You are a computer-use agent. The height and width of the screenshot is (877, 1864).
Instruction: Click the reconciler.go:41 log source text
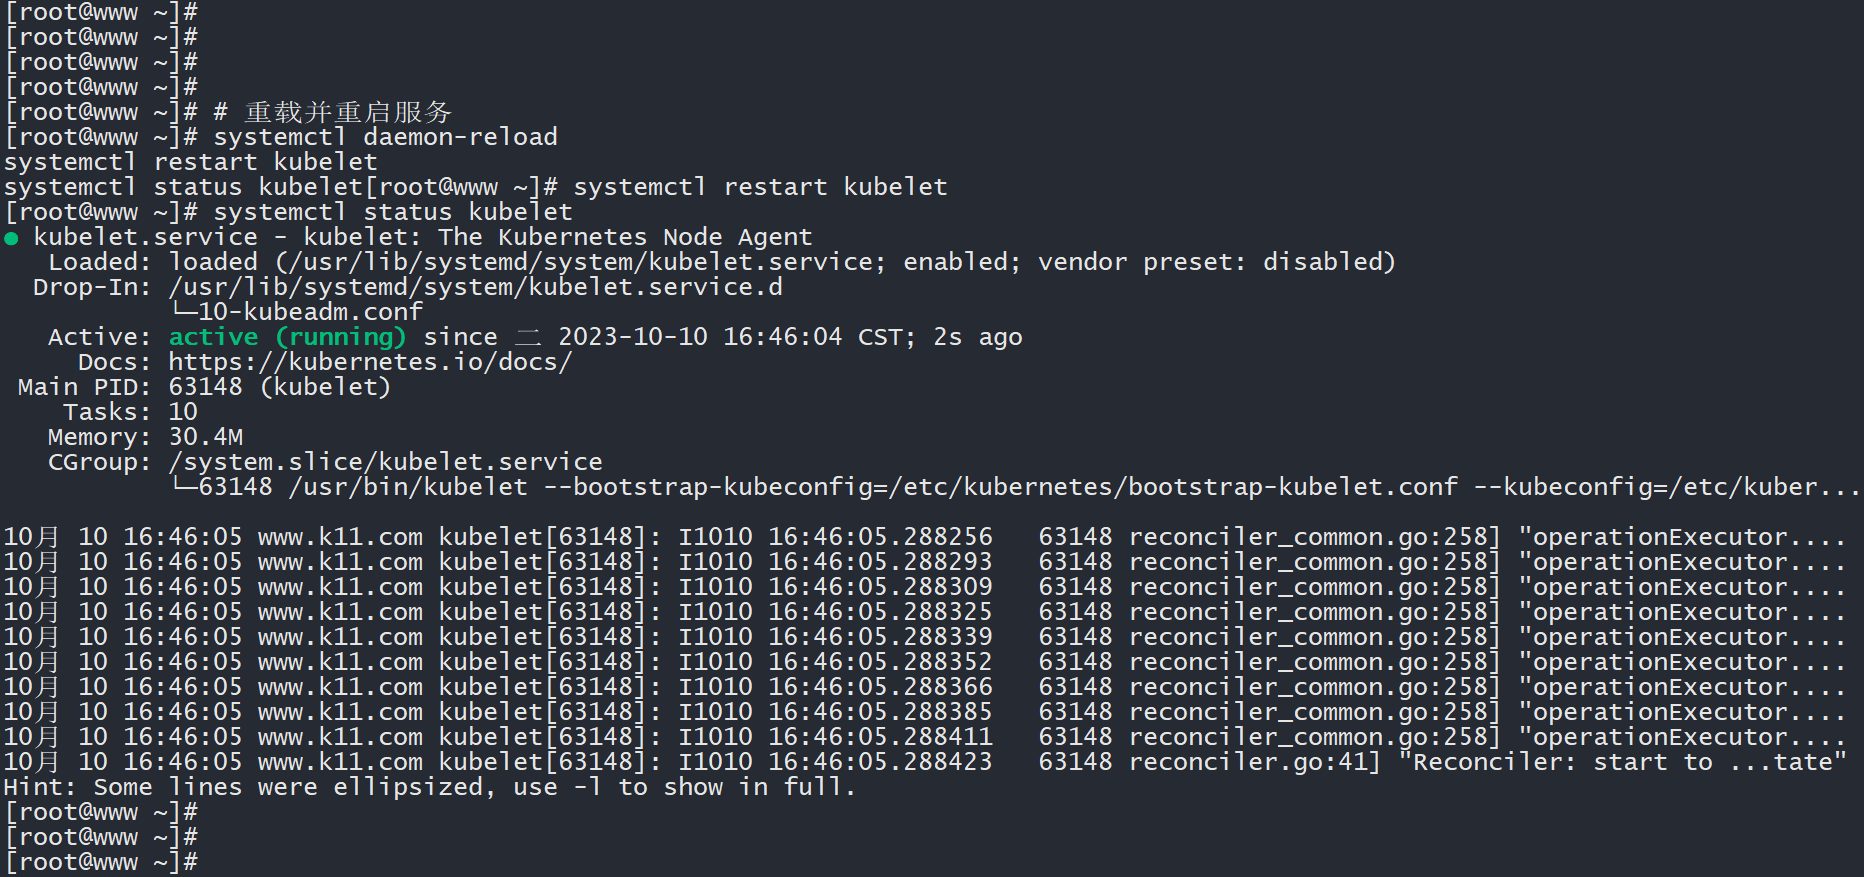[x=1254, y=762]
